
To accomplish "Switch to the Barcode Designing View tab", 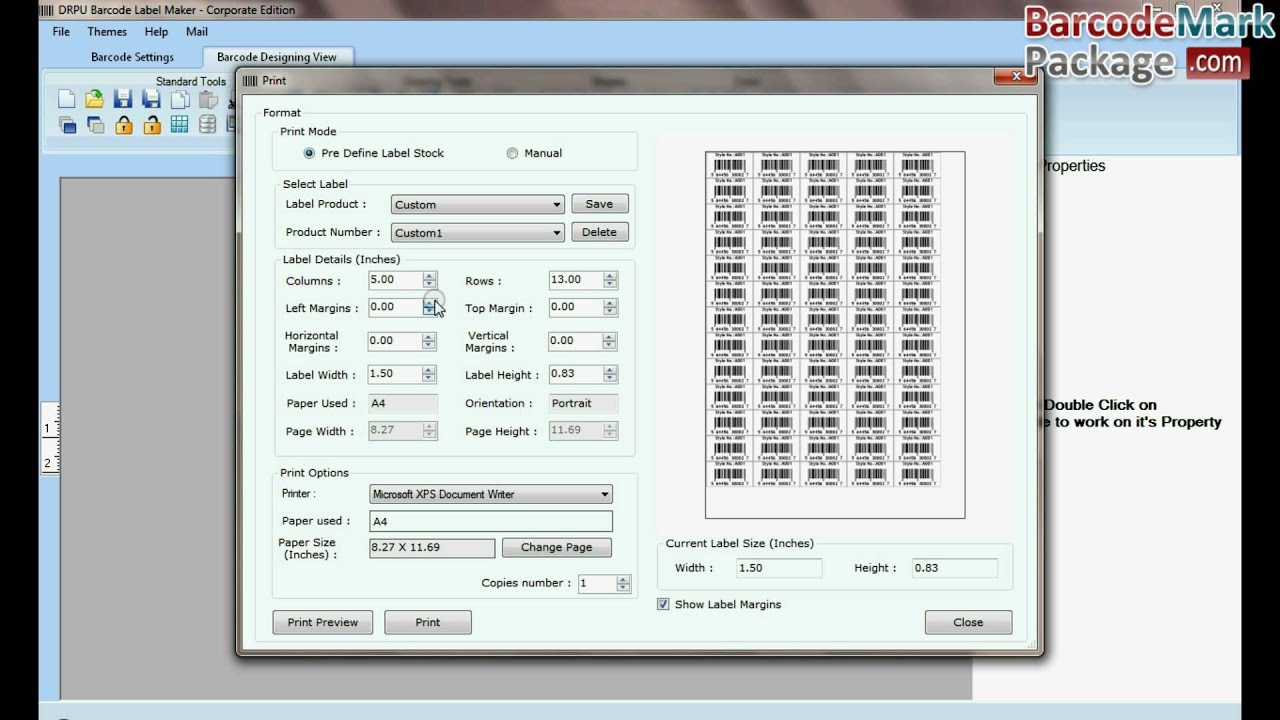I will tap(277, 57).
